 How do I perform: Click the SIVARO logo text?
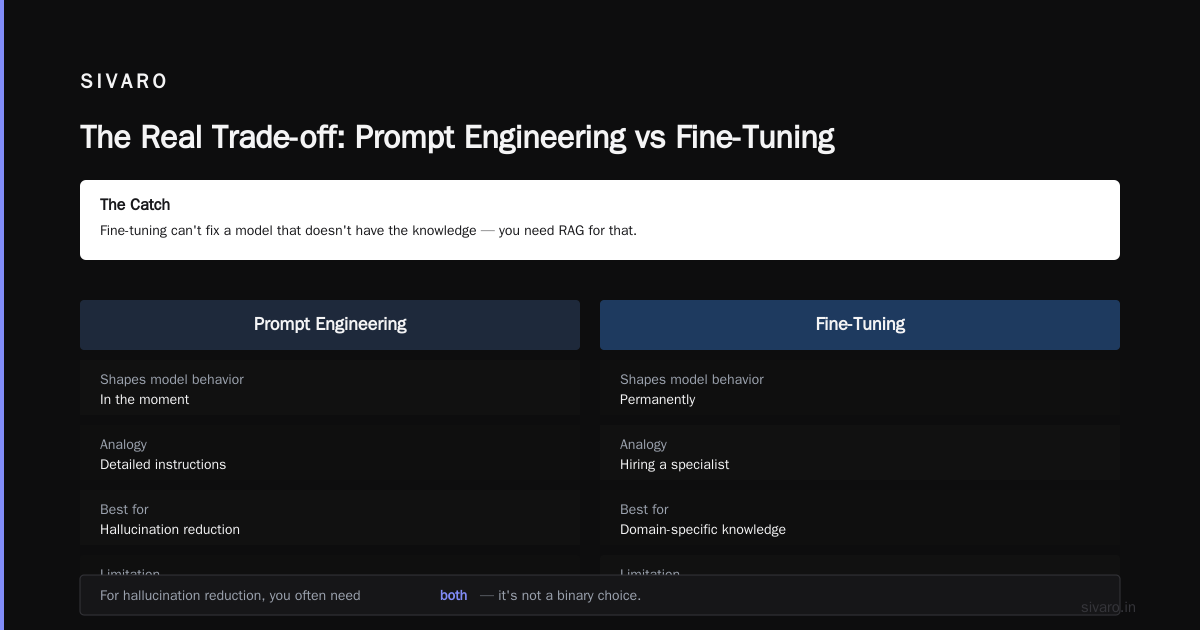pos(124,82)
